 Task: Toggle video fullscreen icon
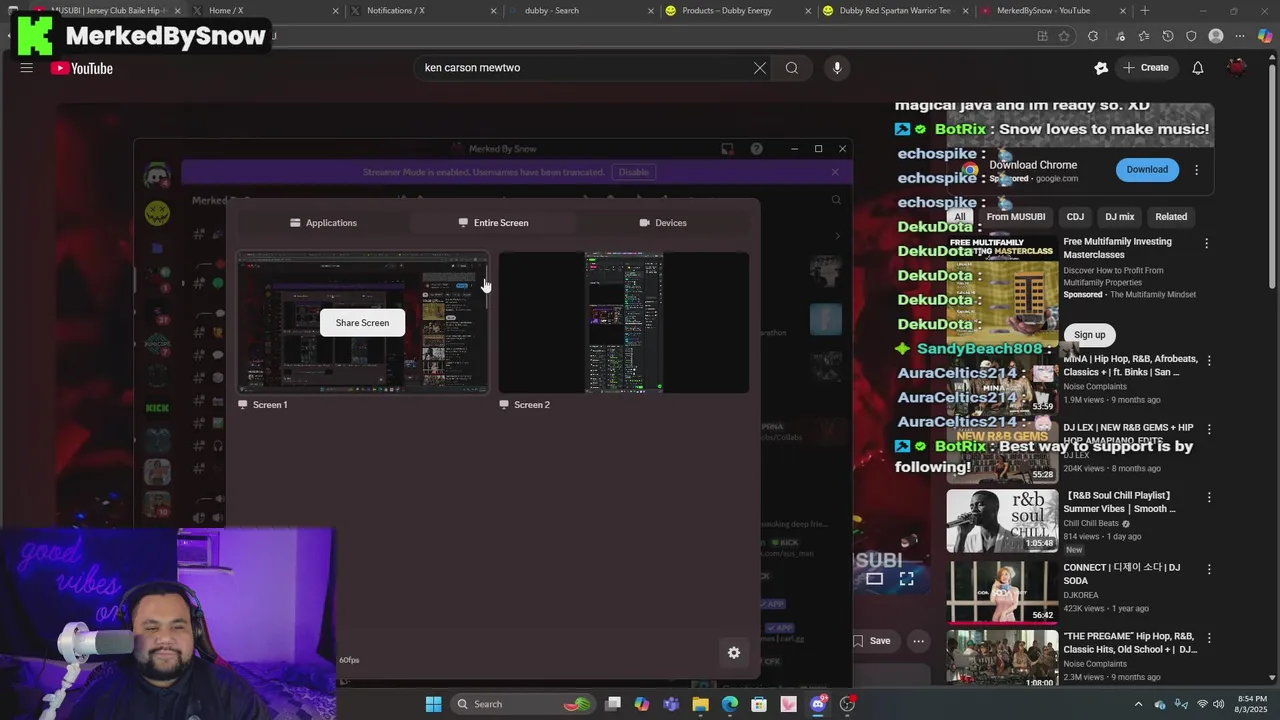pyautogui.click(x=906, y=578)
